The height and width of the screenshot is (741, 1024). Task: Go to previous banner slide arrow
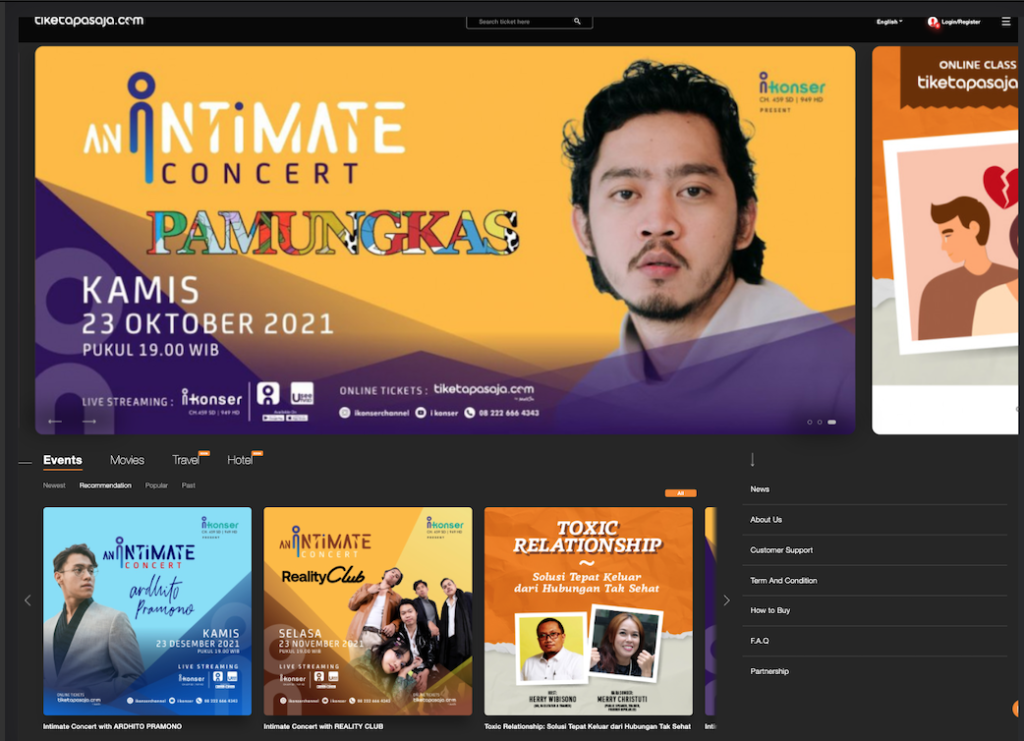55,421
